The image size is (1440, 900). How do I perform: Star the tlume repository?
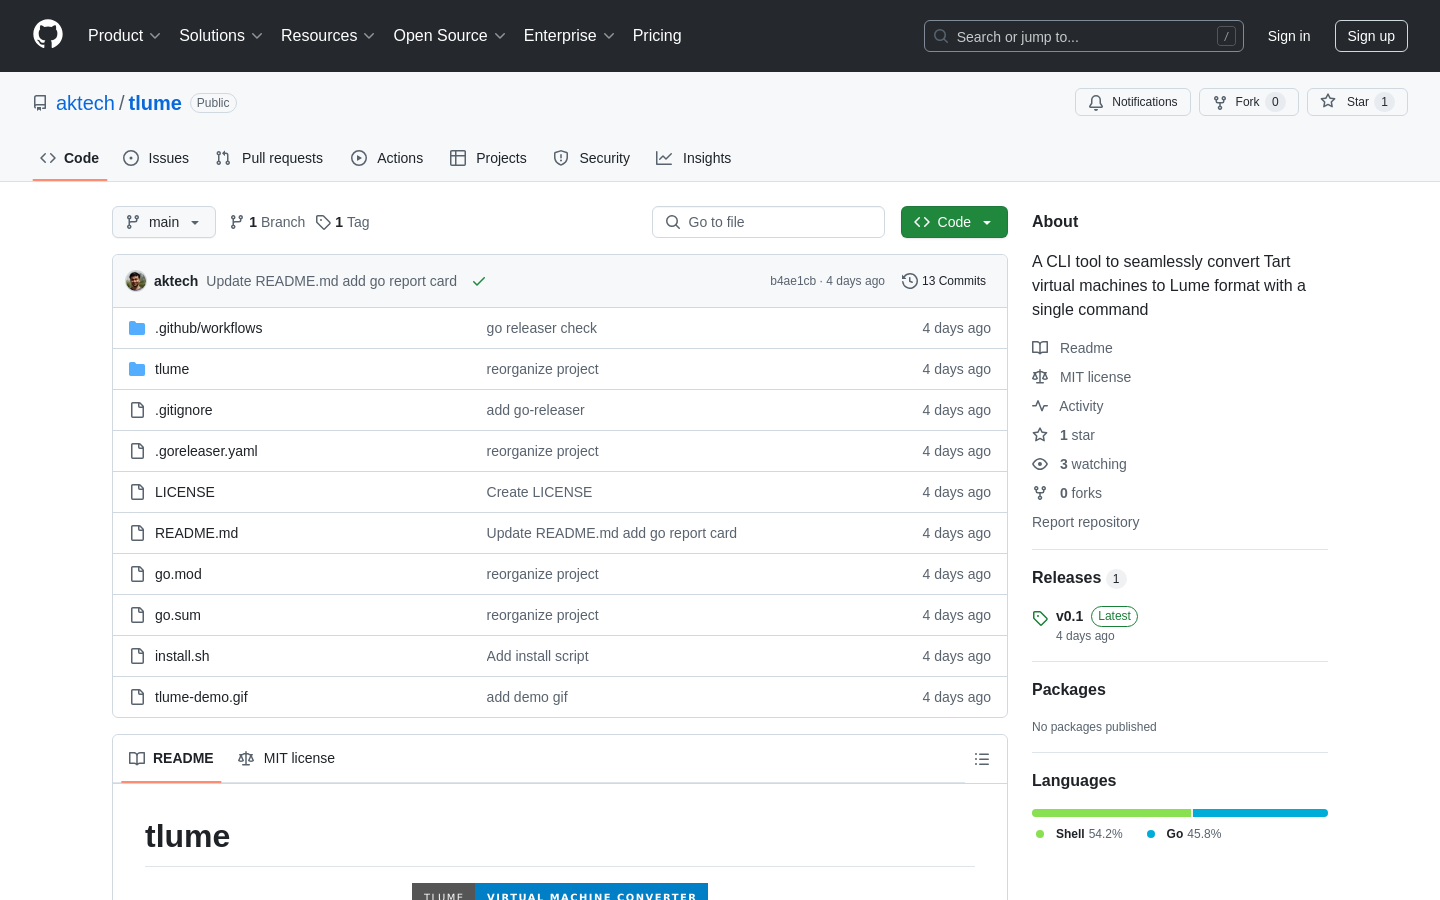coord(1356,102)
